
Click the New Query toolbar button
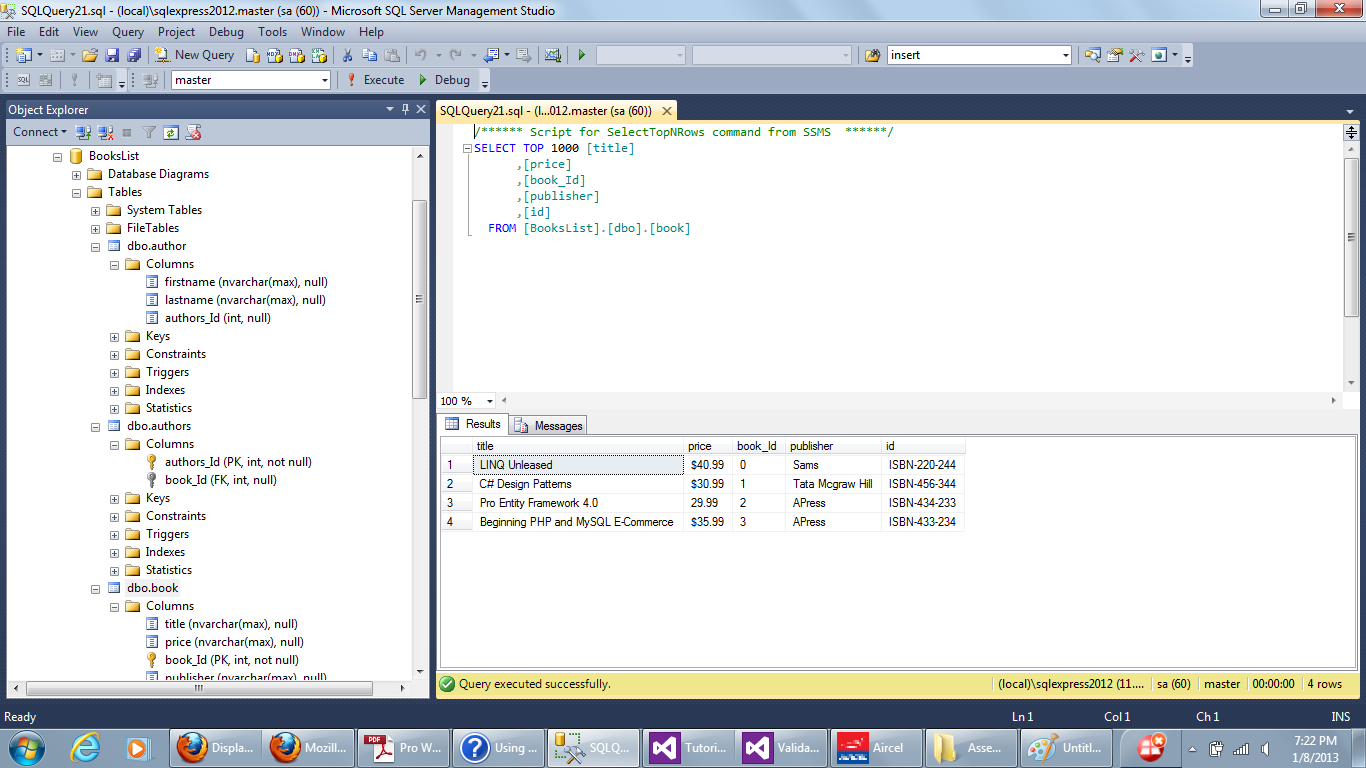coord(195,55)
